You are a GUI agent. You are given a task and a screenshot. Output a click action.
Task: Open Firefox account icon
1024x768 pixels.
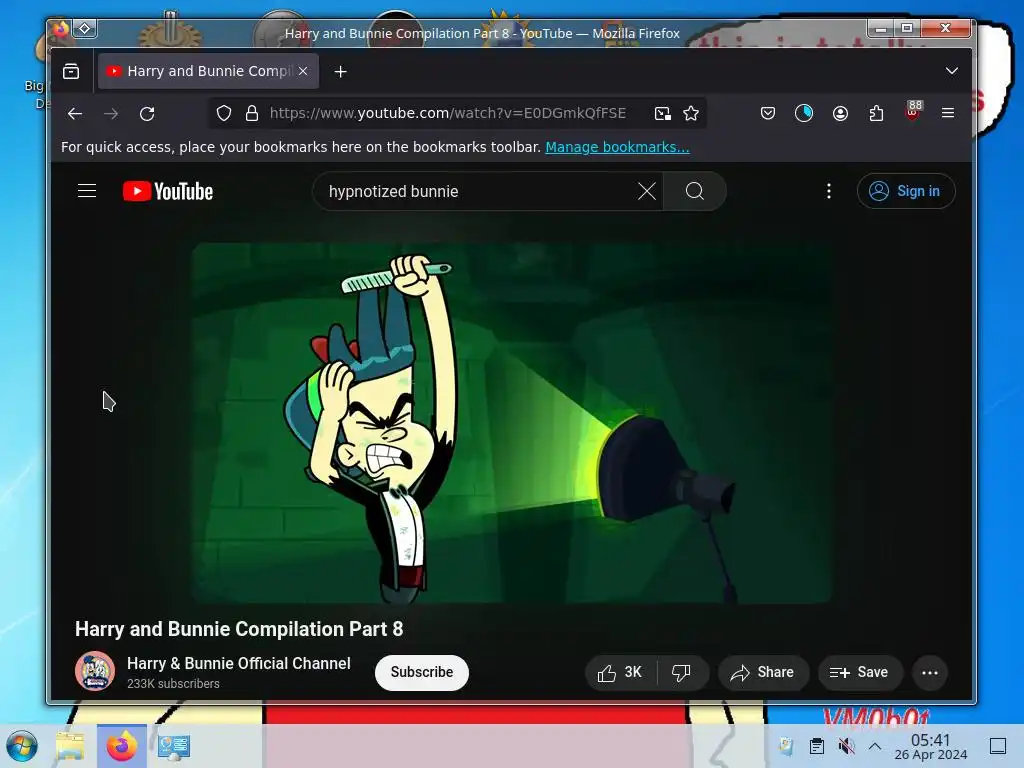click(840, 114)
